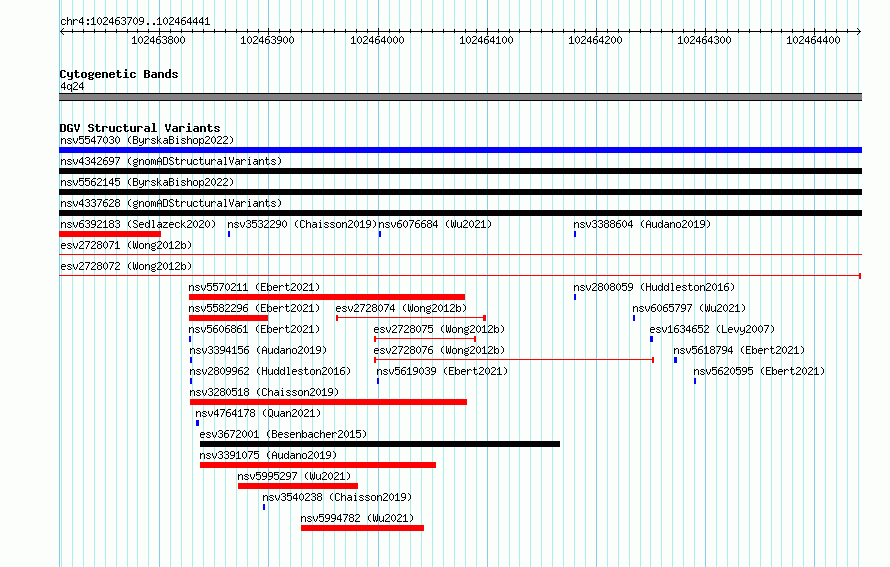
Task: Select the red nsv5995297 variant bar
Action: [x=298, y=486]
